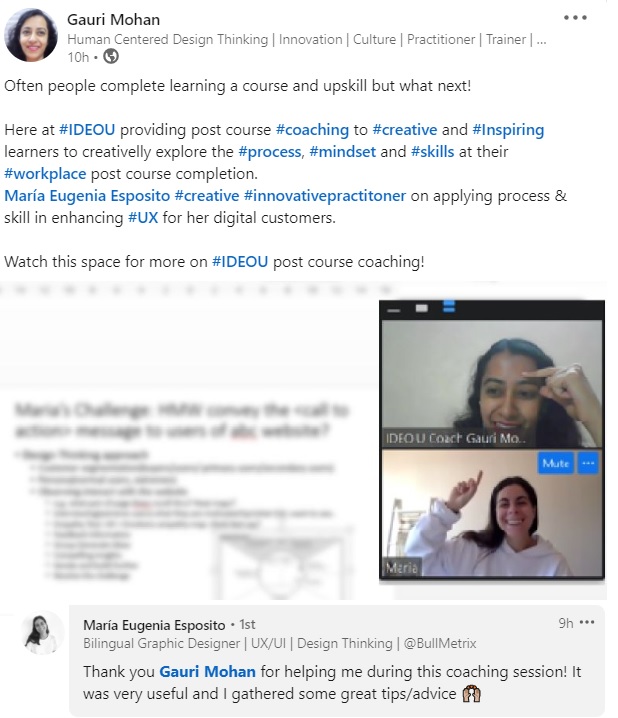The height and width of the screenshot is (718, 618).
Task: Open the #UX hashtag link
Action: (x=143, y=218)
